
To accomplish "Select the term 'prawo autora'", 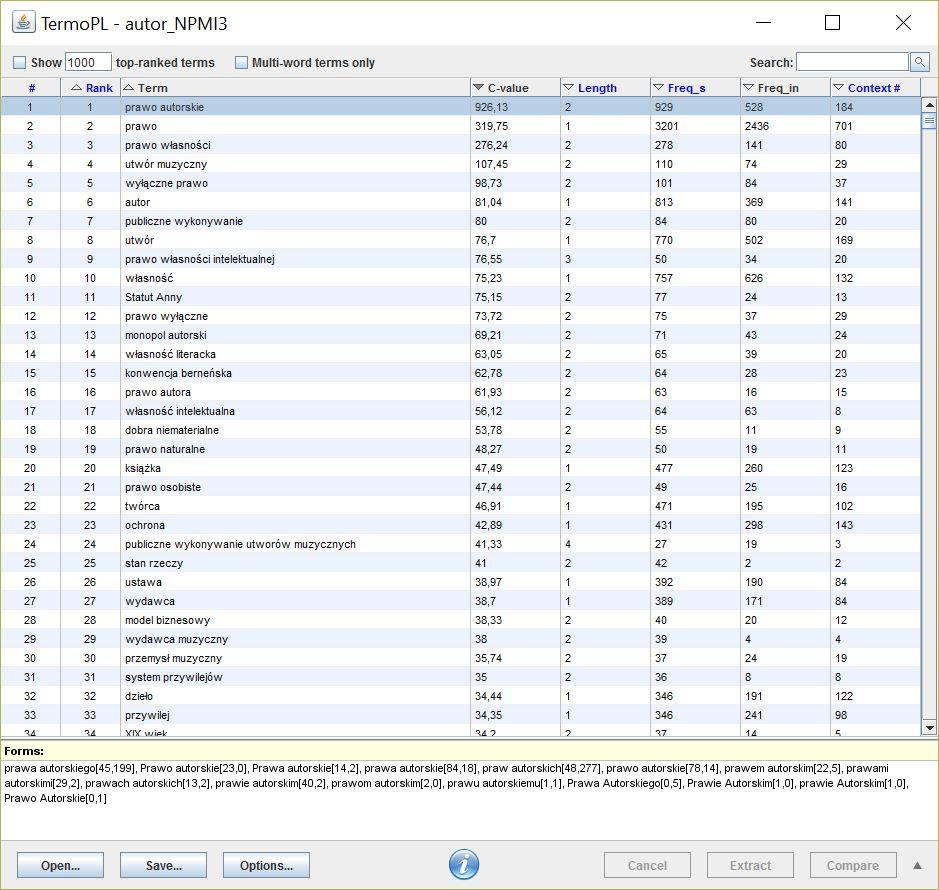I will tap(157, 392).
